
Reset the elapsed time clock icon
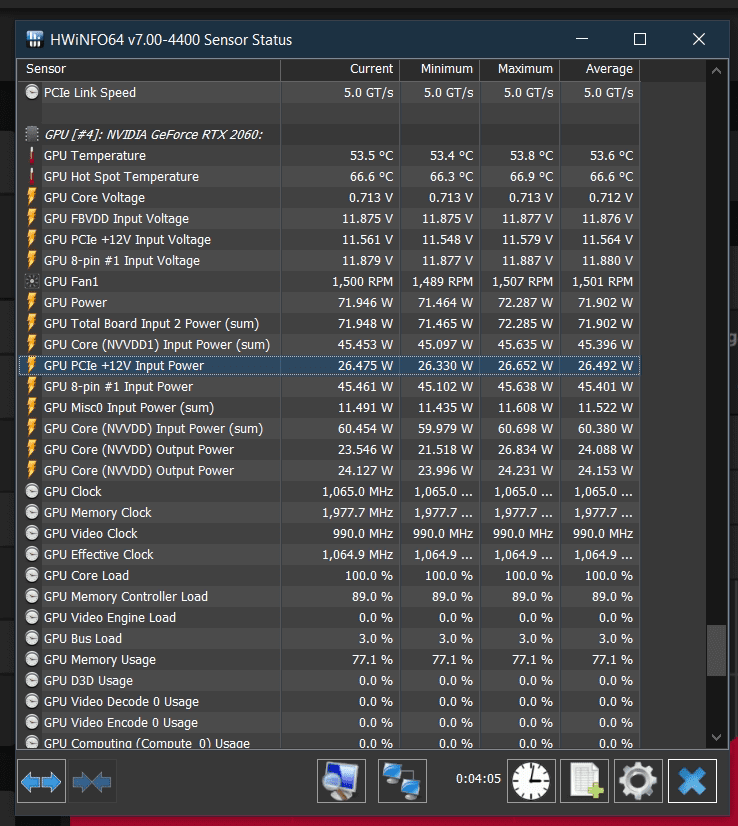(531, 781)
